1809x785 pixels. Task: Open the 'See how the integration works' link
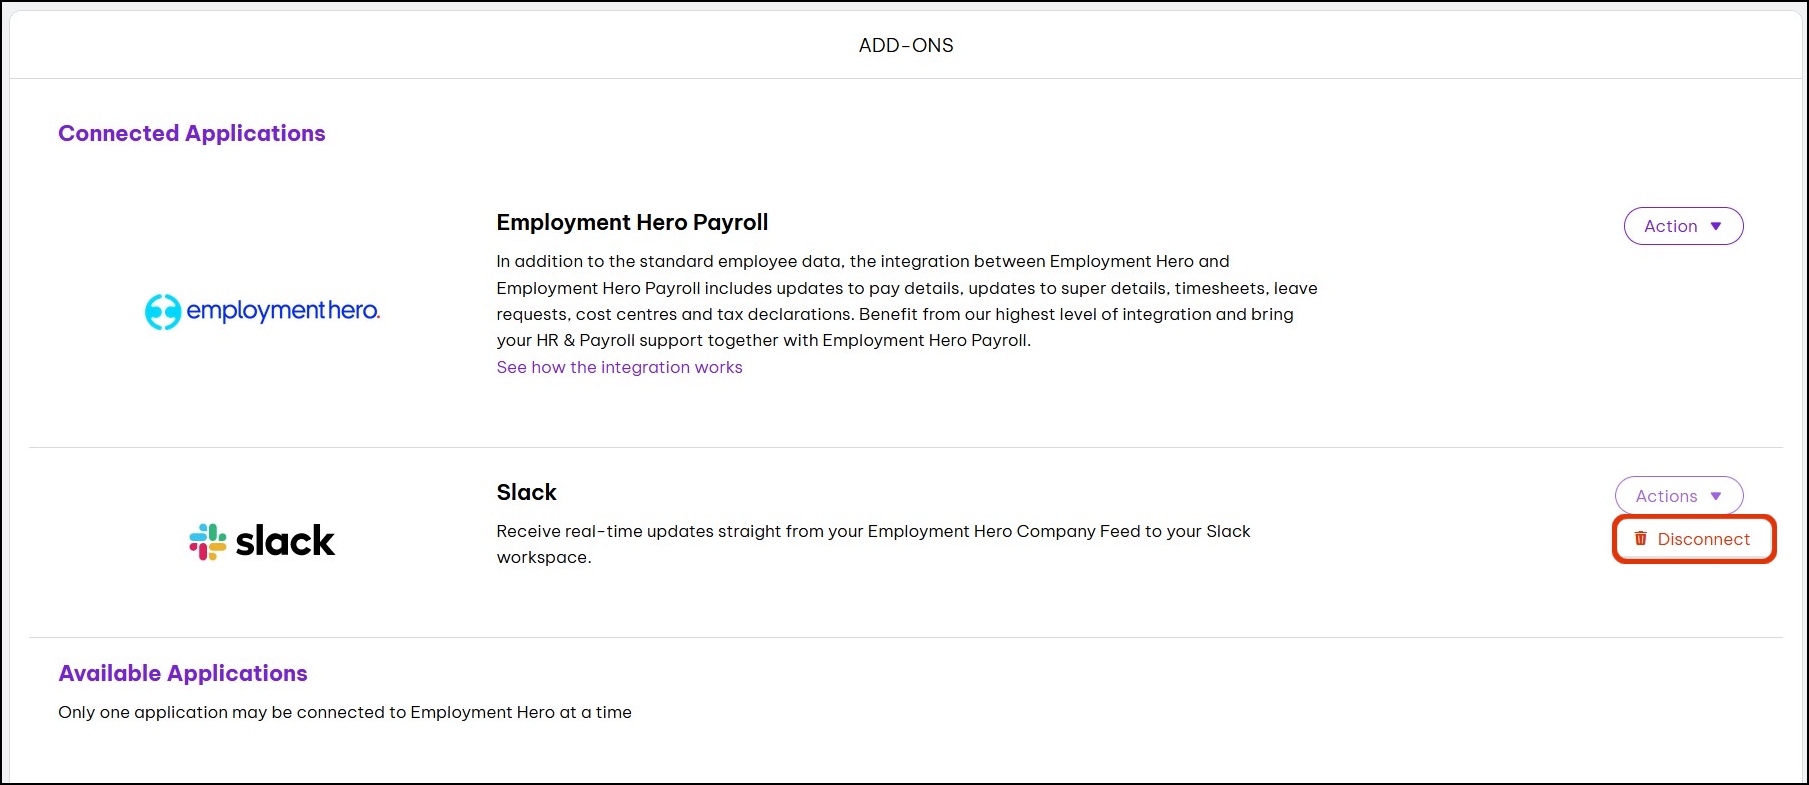point(619,367)
